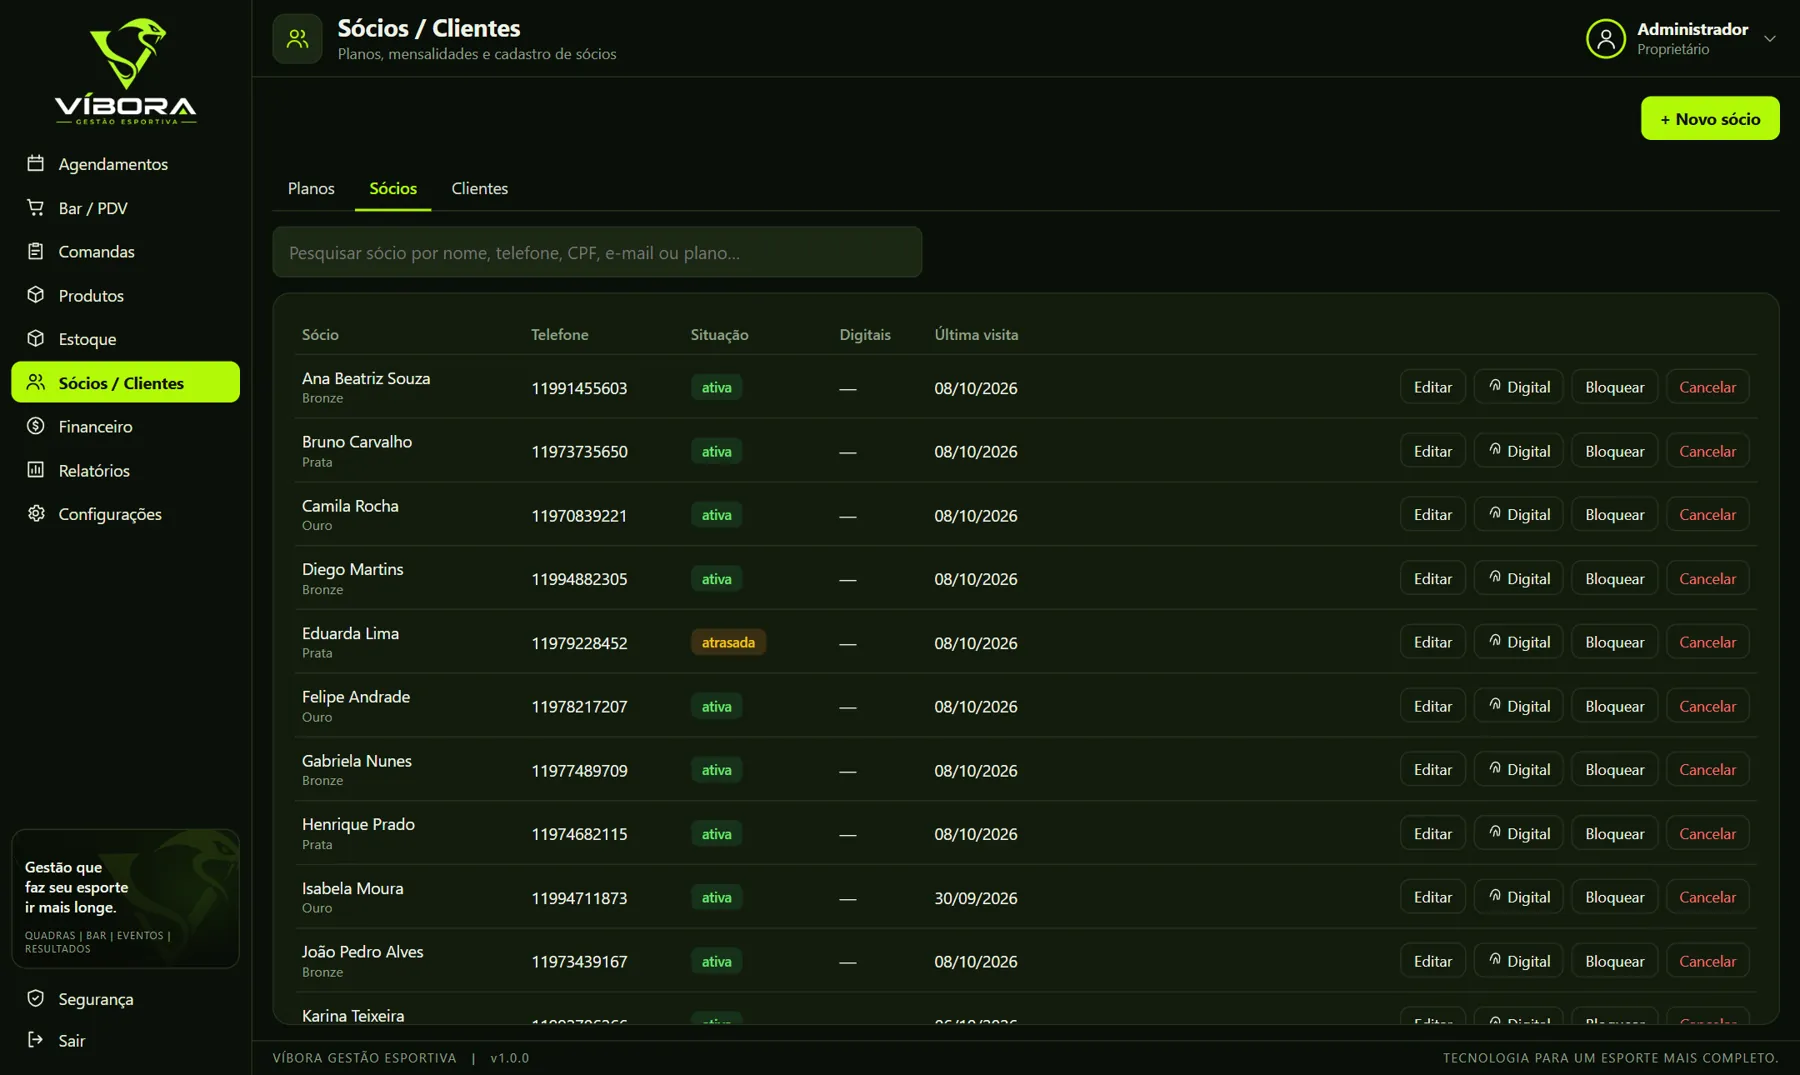This screenshot has height=1075, width=1800.
Task: Edit Bruno Carvalho's record
Action: click(x=1432, y=451)
